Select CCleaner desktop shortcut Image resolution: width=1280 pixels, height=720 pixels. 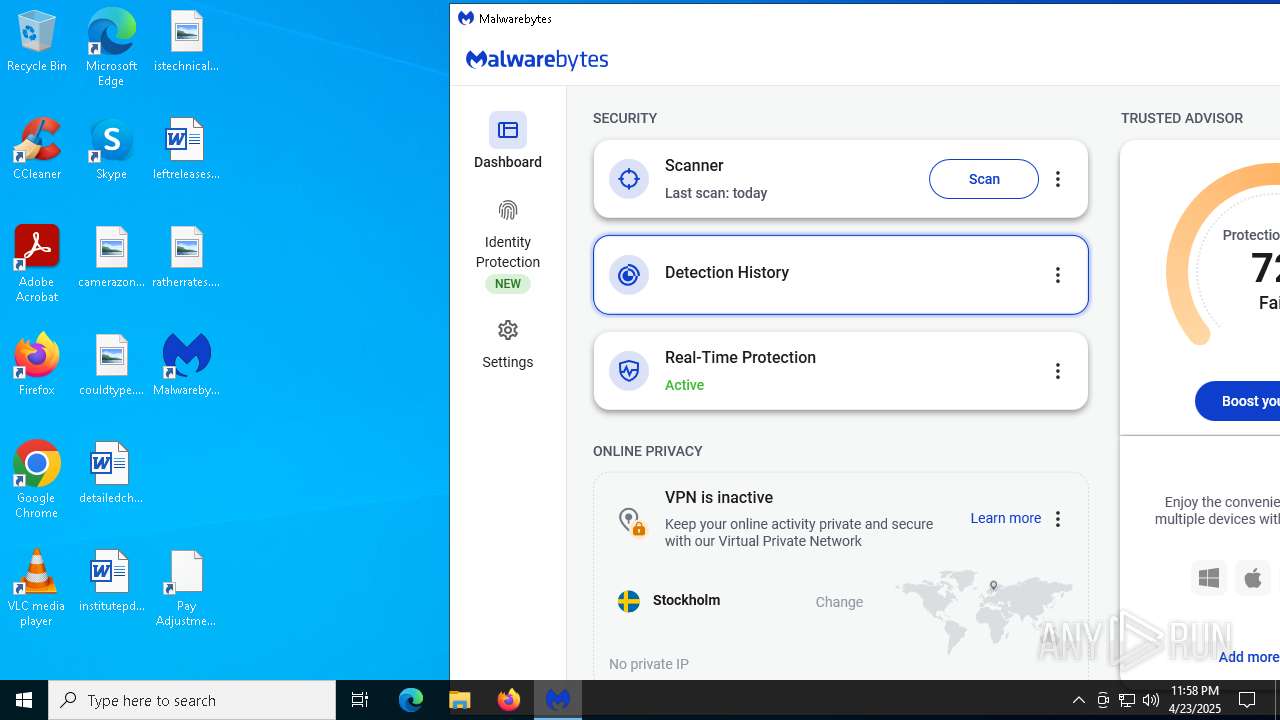point(37,149)
